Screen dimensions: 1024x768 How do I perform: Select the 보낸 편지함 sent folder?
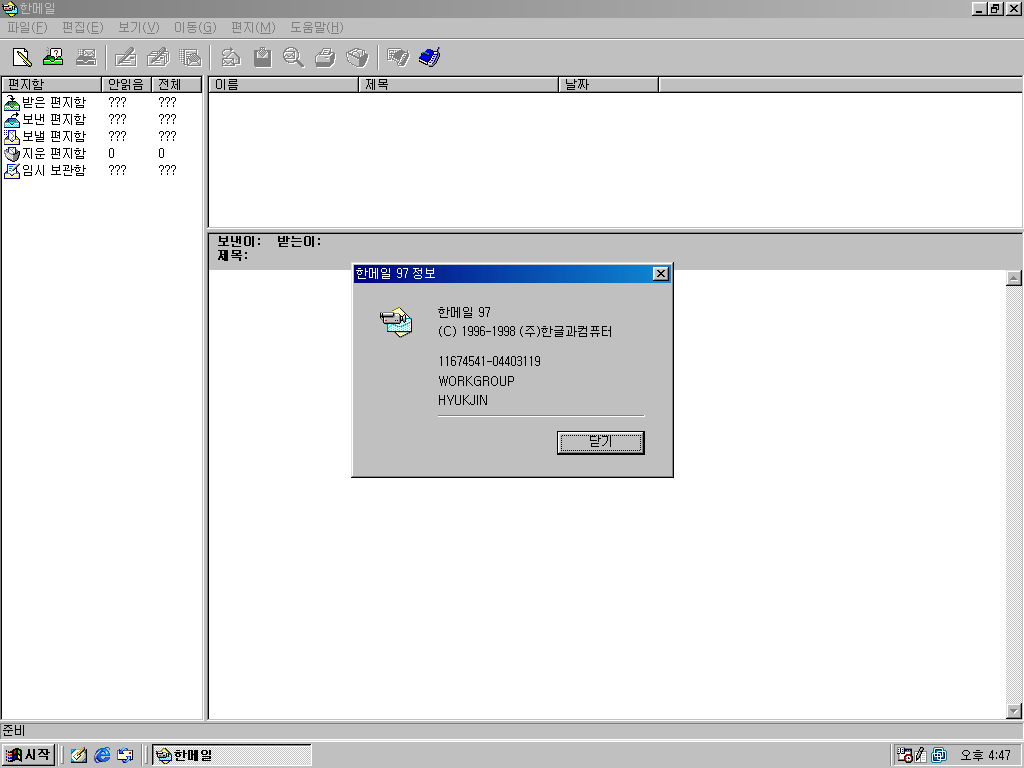point(45,119)
